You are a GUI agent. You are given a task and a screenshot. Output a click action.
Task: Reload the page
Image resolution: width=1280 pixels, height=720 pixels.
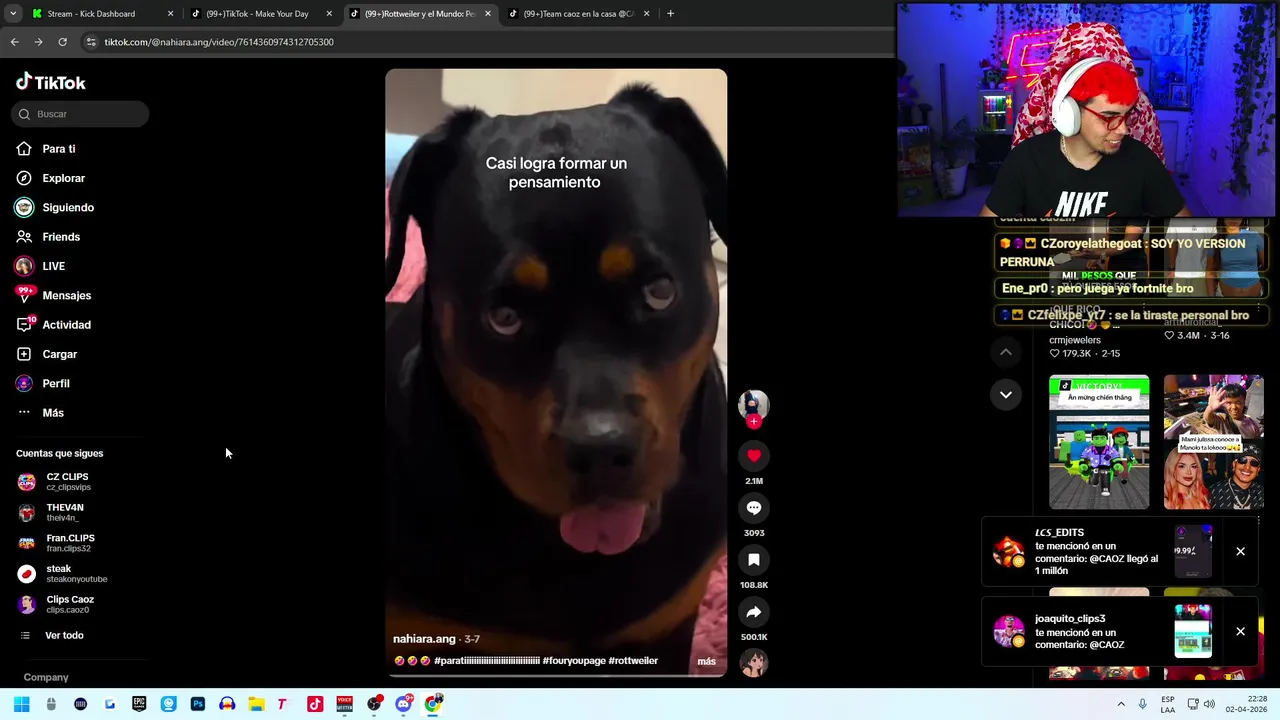coord(62,42)
